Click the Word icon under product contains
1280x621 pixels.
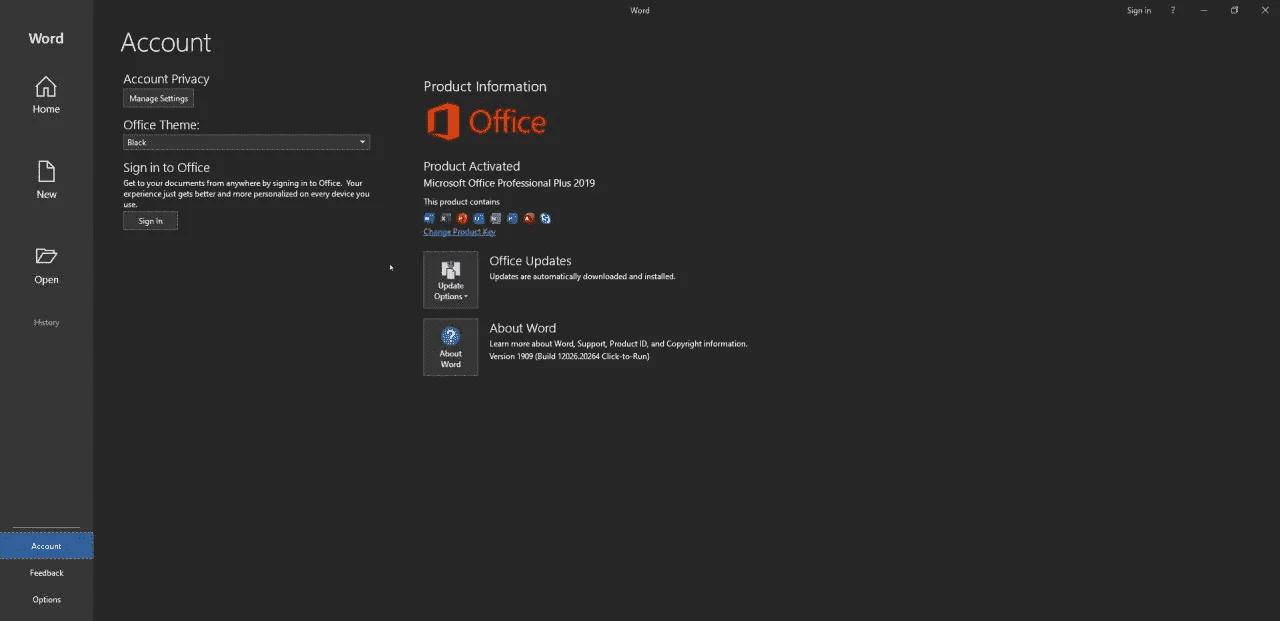click(429, 218)
